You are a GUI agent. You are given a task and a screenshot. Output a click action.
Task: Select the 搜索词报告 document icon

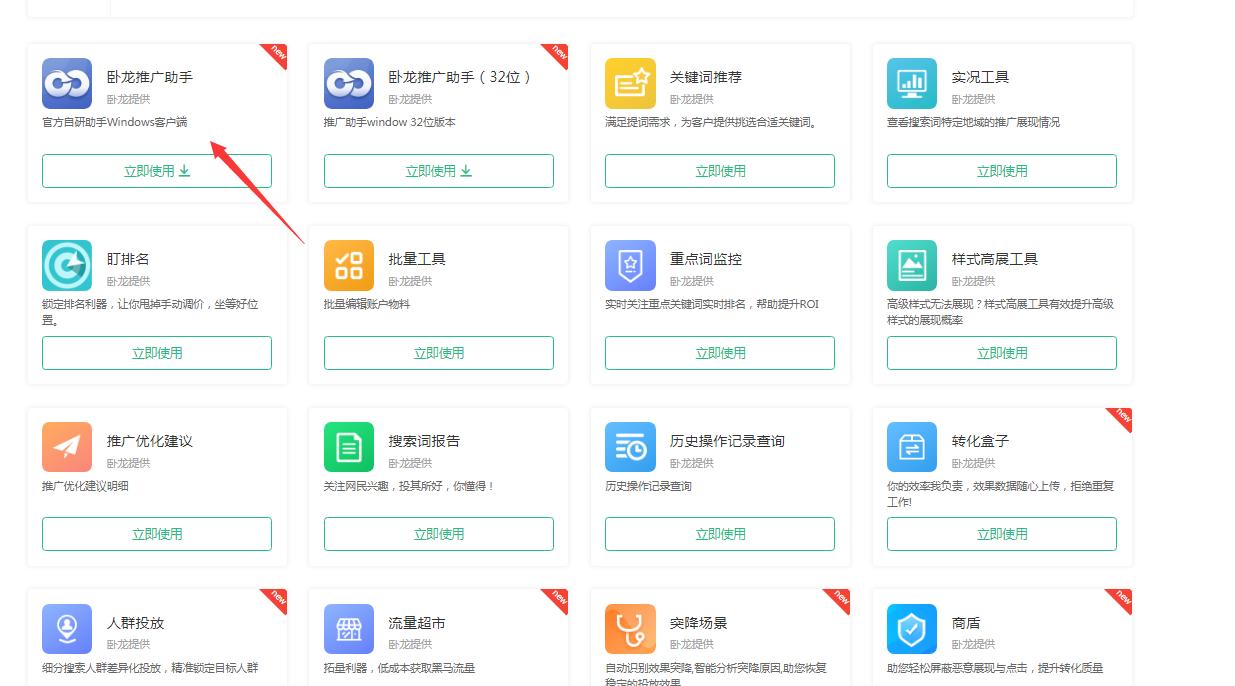(x=348, y=447)
